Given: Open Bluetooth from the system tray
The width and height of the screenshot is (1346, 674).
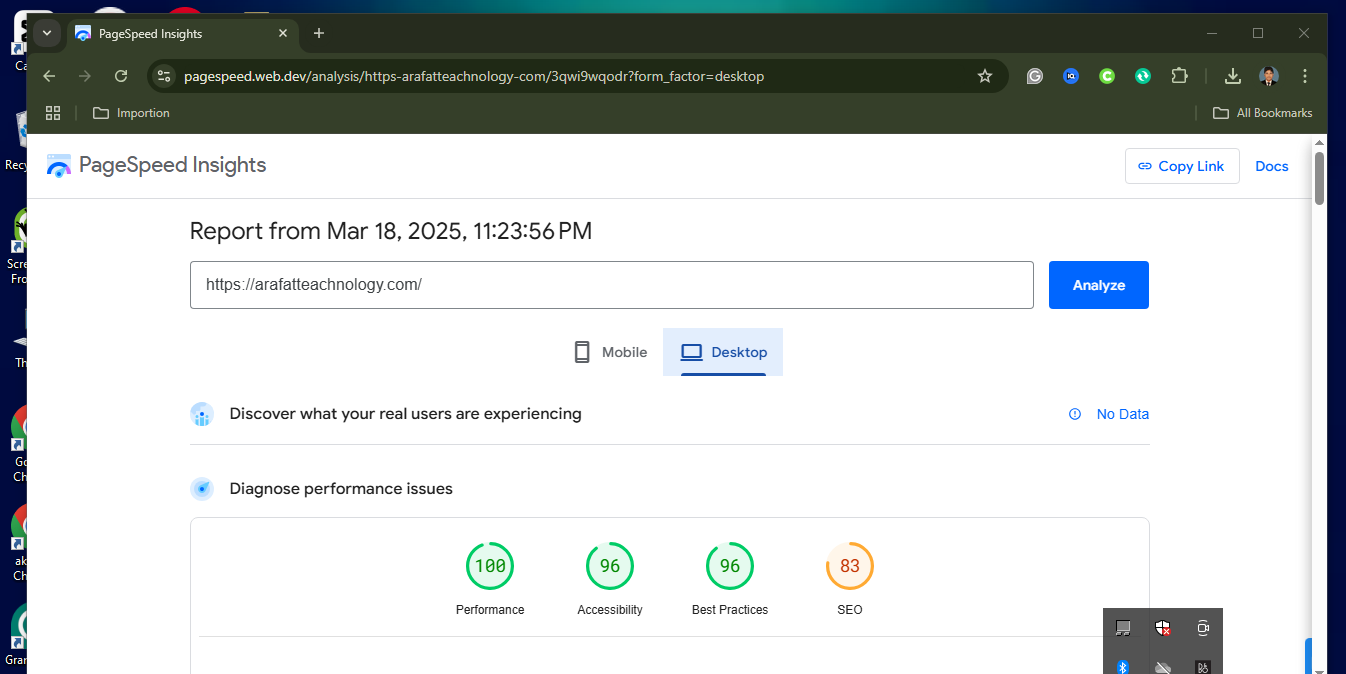Looking at the screenshot, I should point(1123,666).
